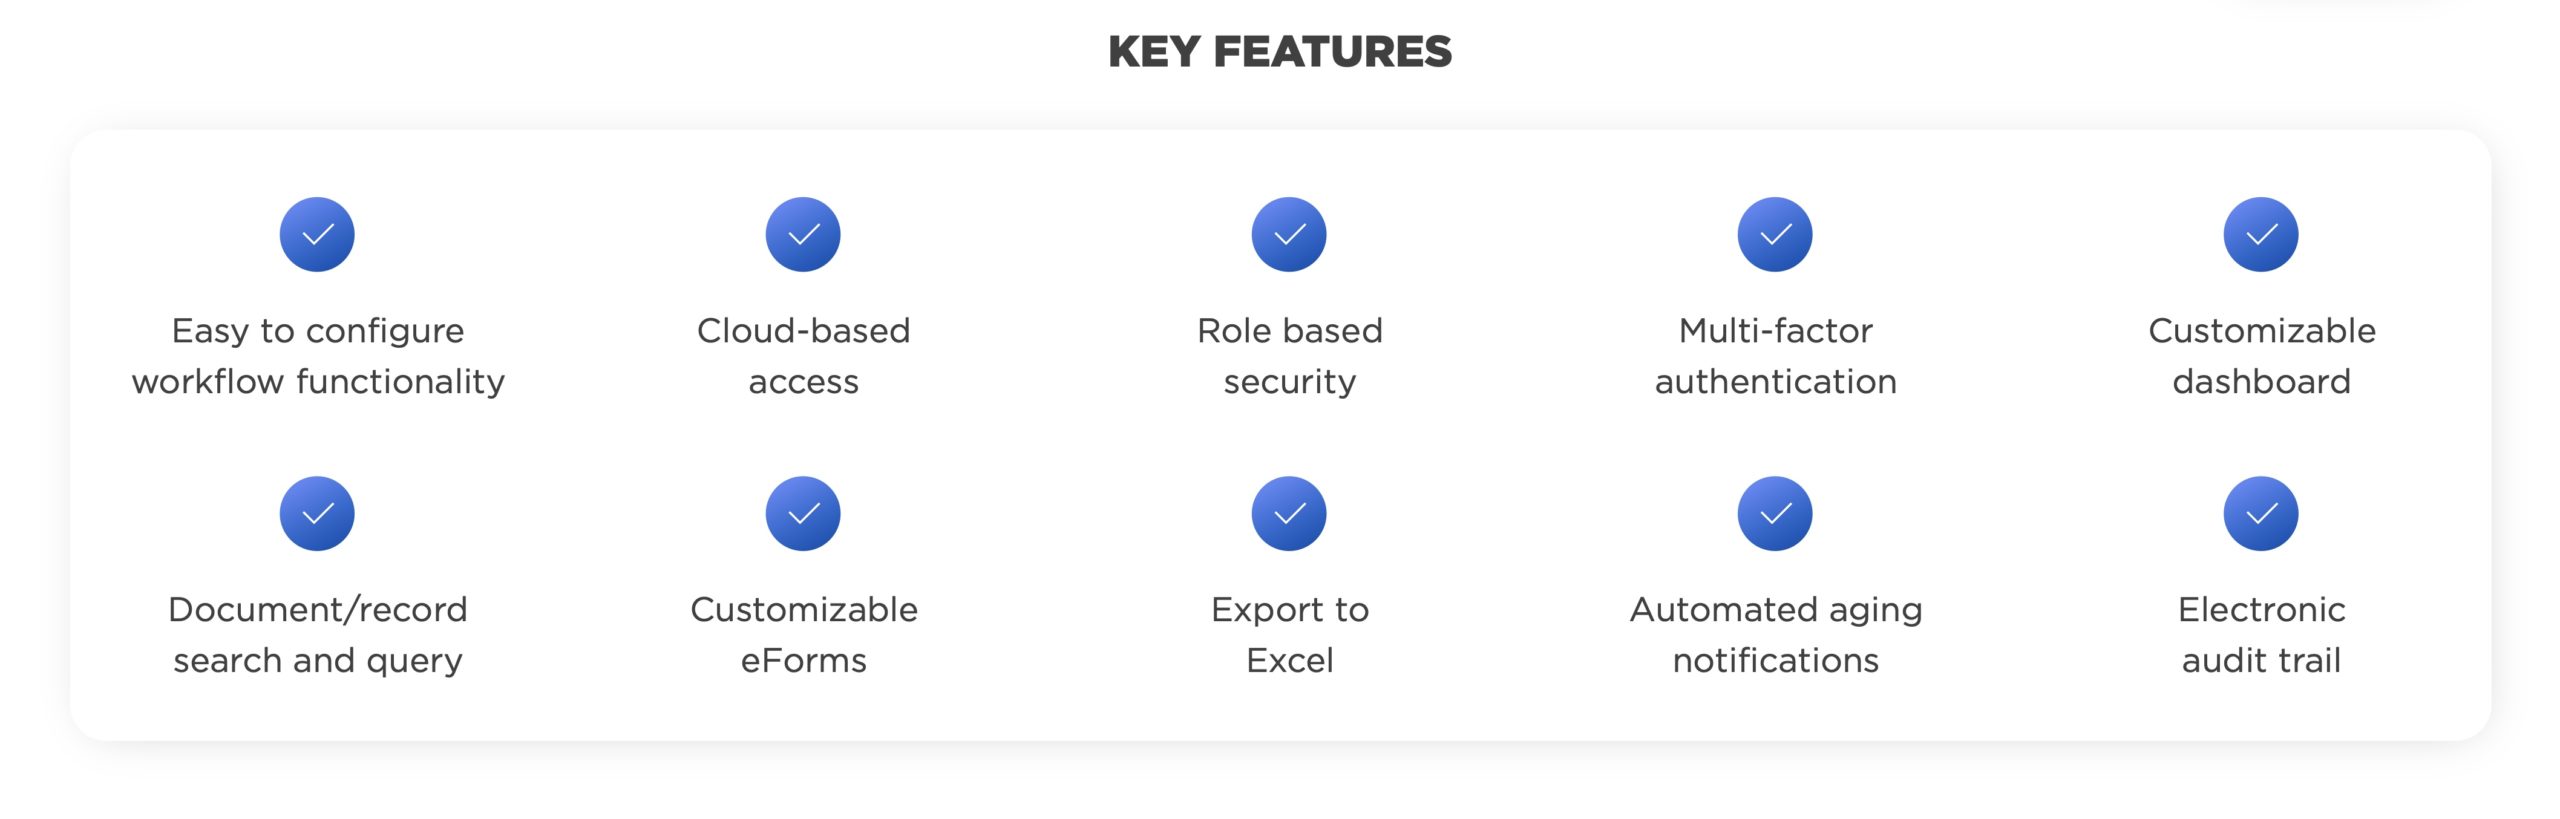Click the checkmark icon above Electronic audit trail
The image size is (2560, 819).
click(x=2261, y=513)
